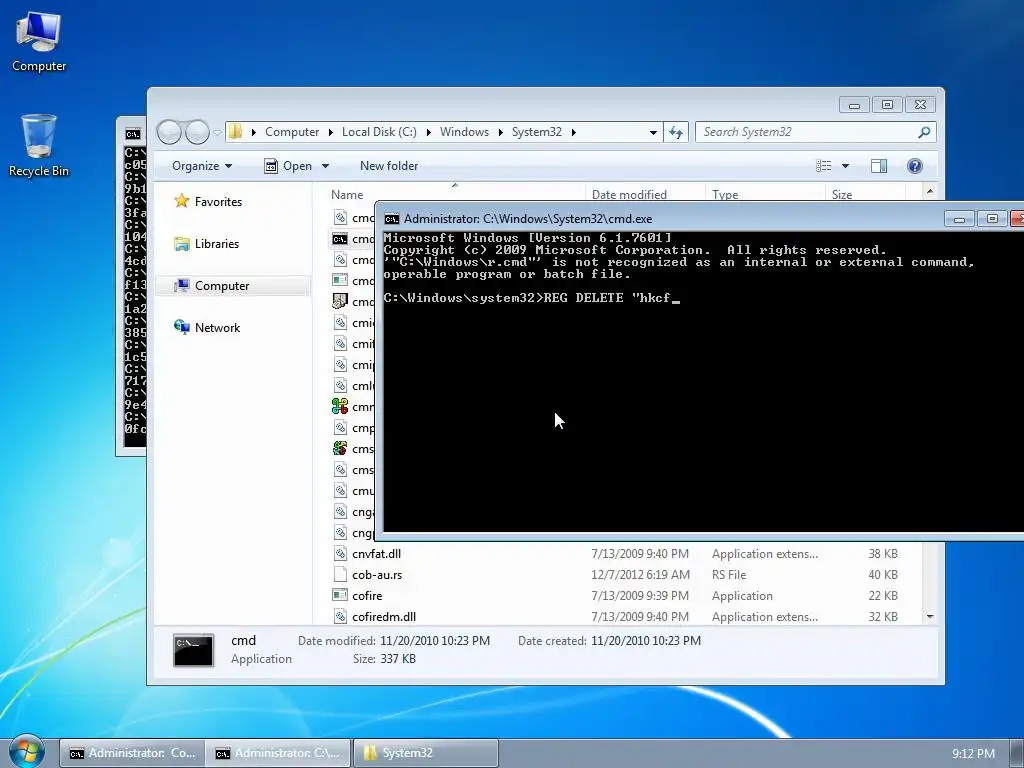Expand view options dropdown arrow

click(845, 166)
